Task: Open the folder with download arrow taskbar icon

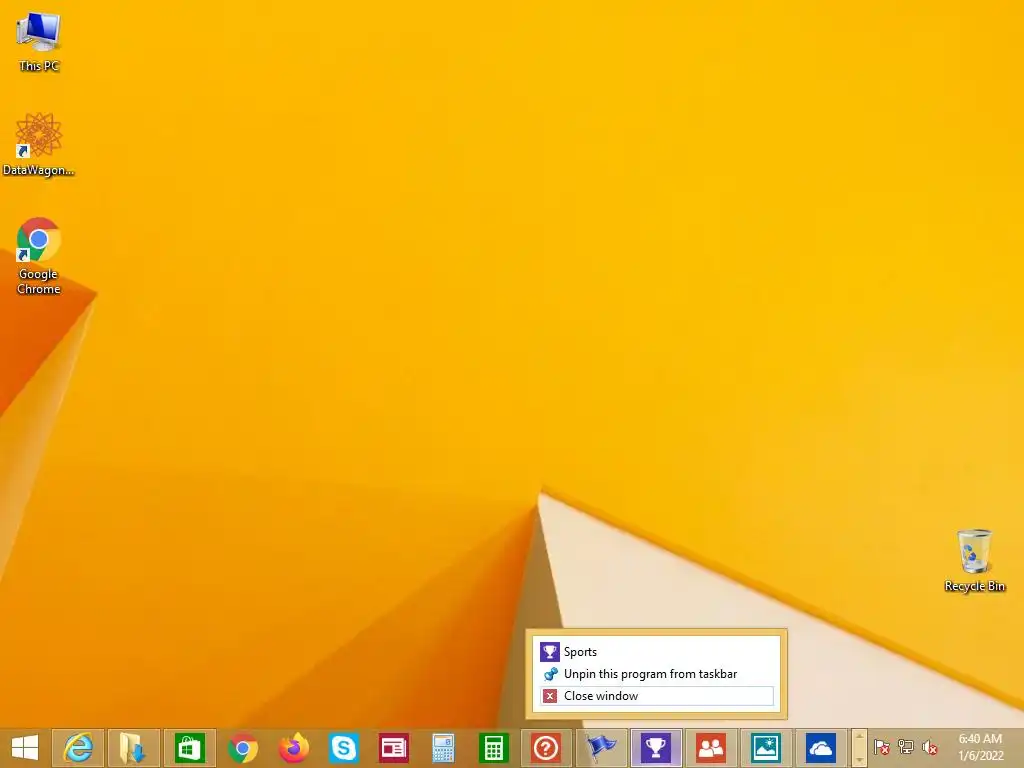Action: pyautogui.click(x=133, y=748)
